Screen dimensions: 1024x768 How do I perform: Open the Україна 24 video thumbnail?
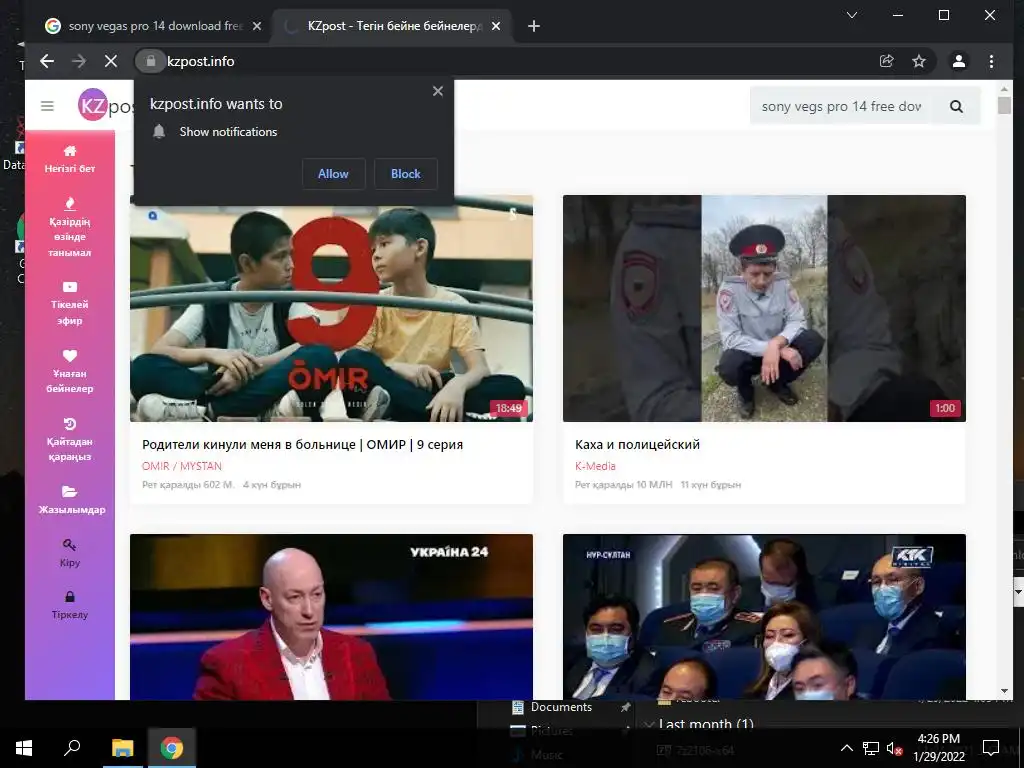pyautogui.click(x=331, y=617)
